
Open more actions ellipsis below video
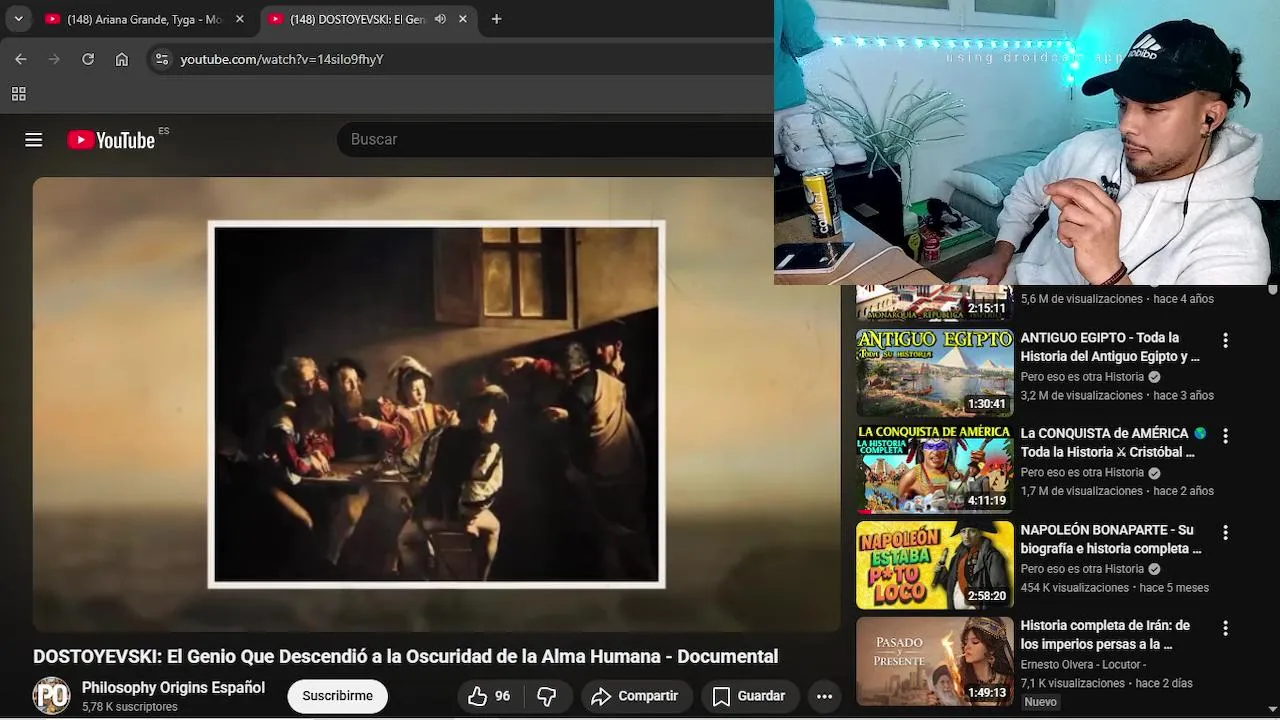(824, 696)
